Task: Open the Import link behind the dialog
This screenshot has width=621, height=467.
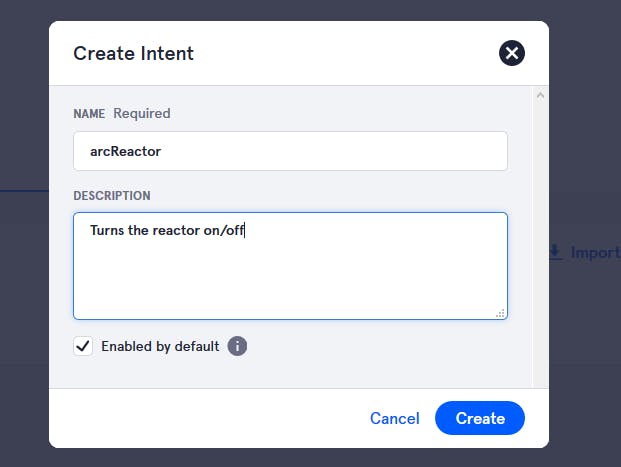Action: click(x=595, y=253)
